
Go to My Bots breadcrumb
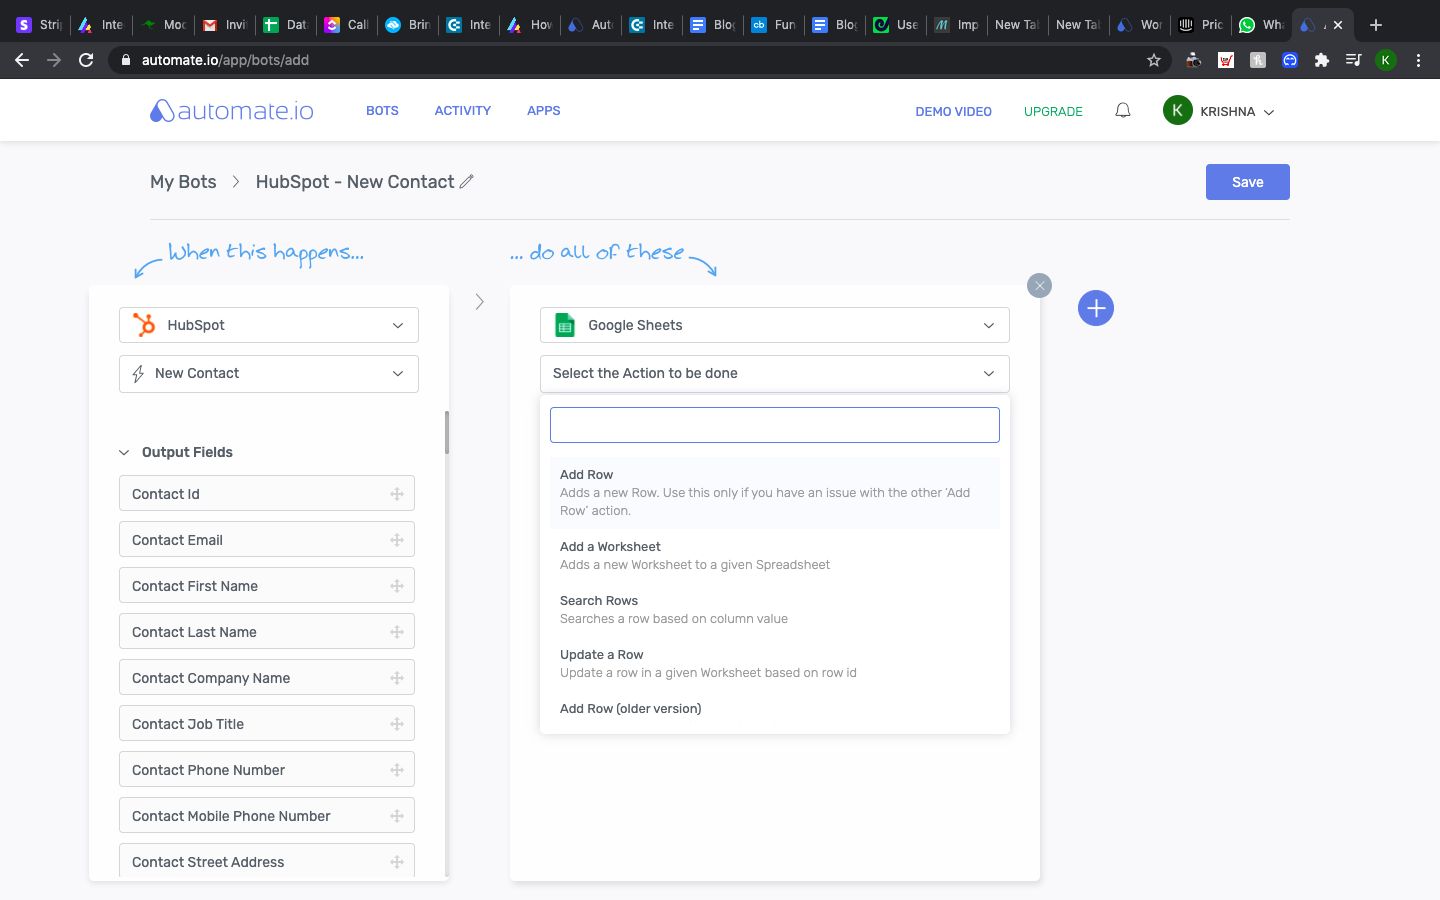183,182
